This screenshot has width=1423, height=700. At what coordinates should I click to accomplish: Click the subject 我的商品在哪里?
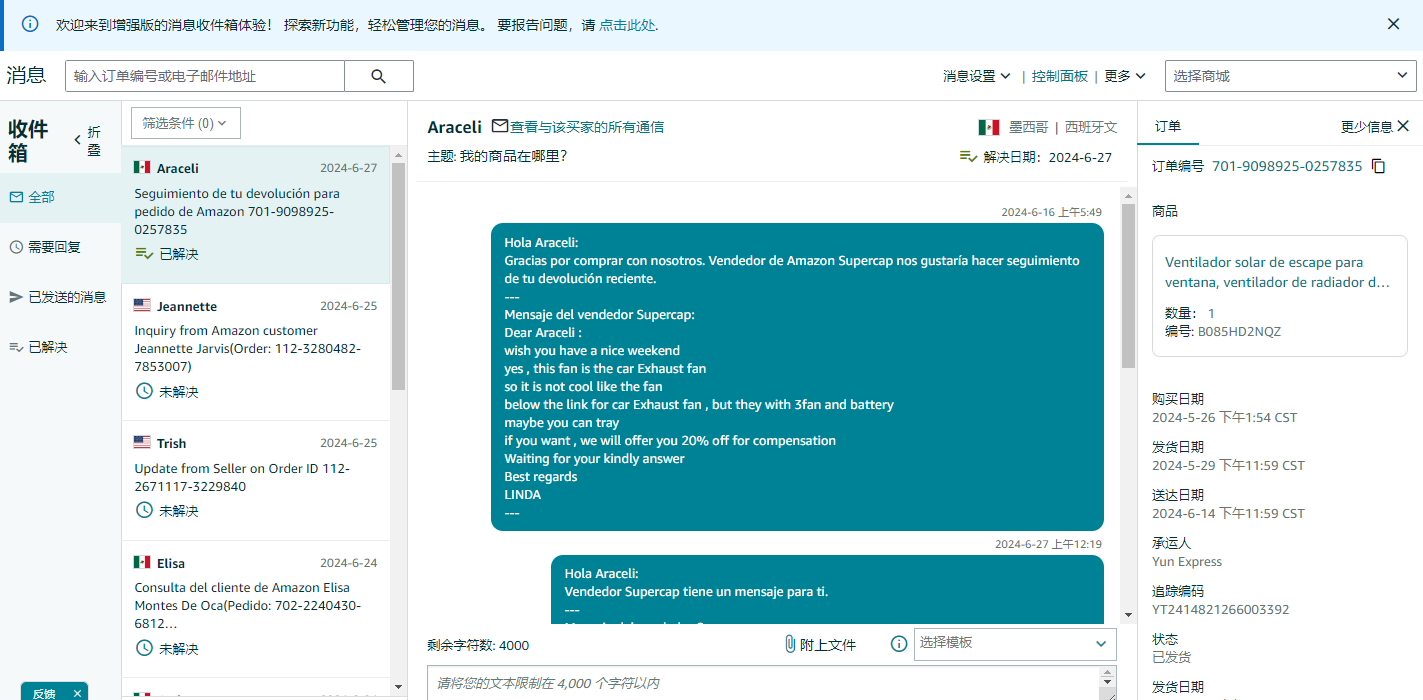pos(513,157)
